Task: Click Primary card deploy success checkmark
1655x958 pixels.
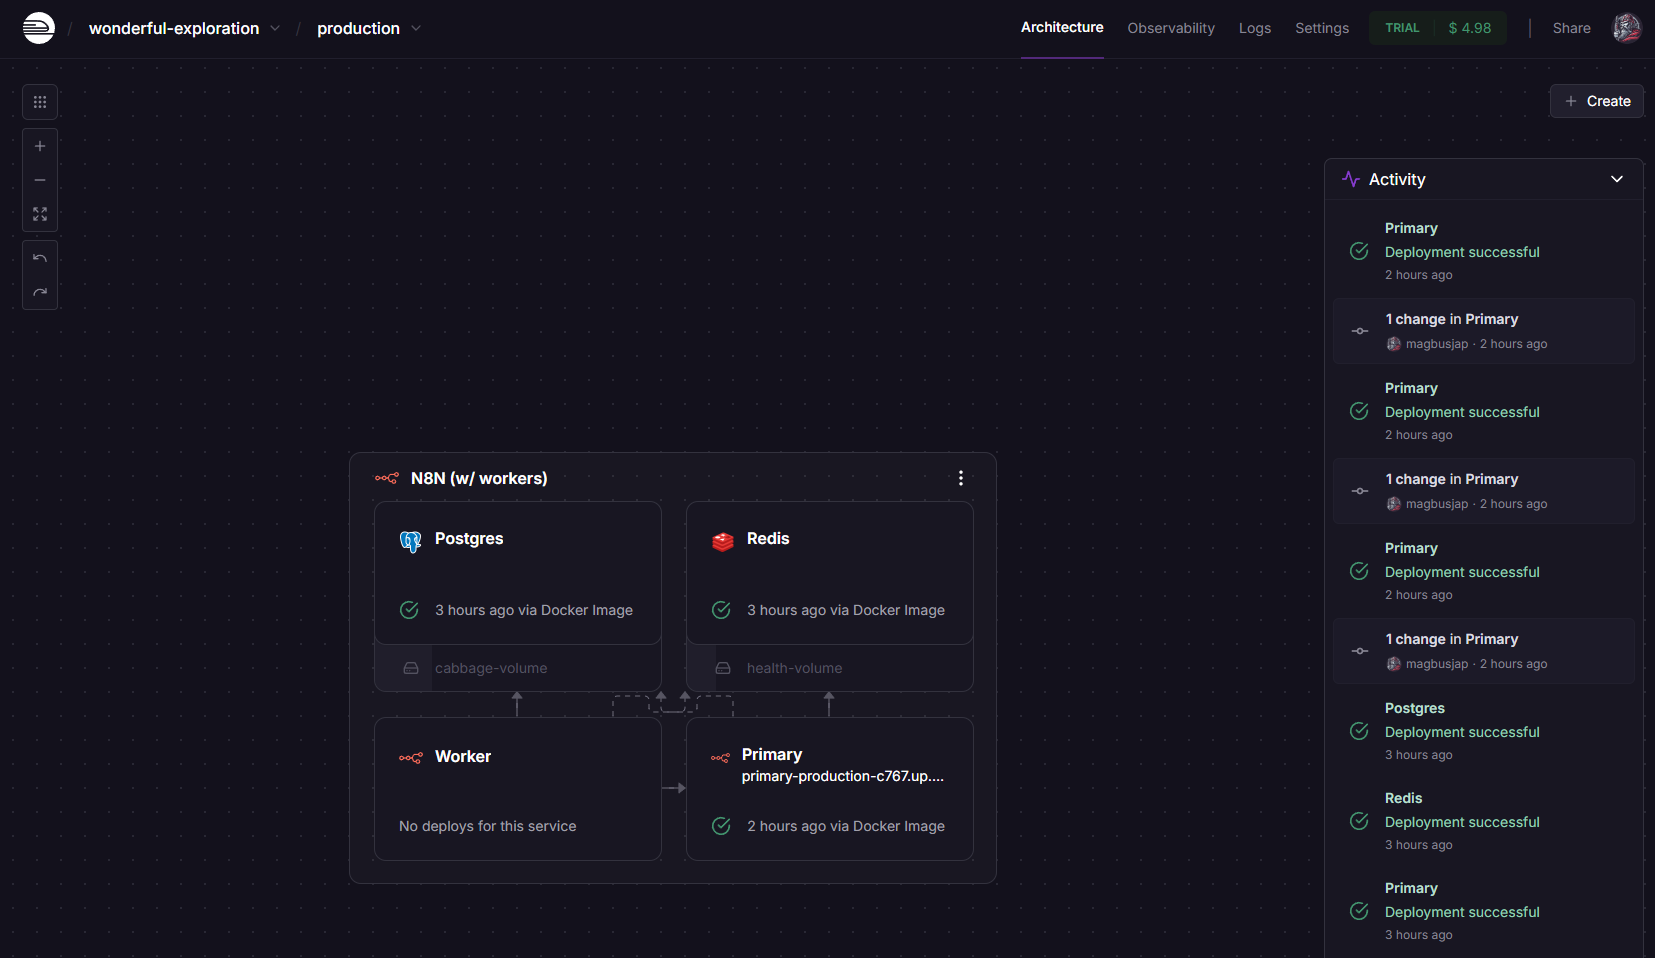Action: click(721, 826)
